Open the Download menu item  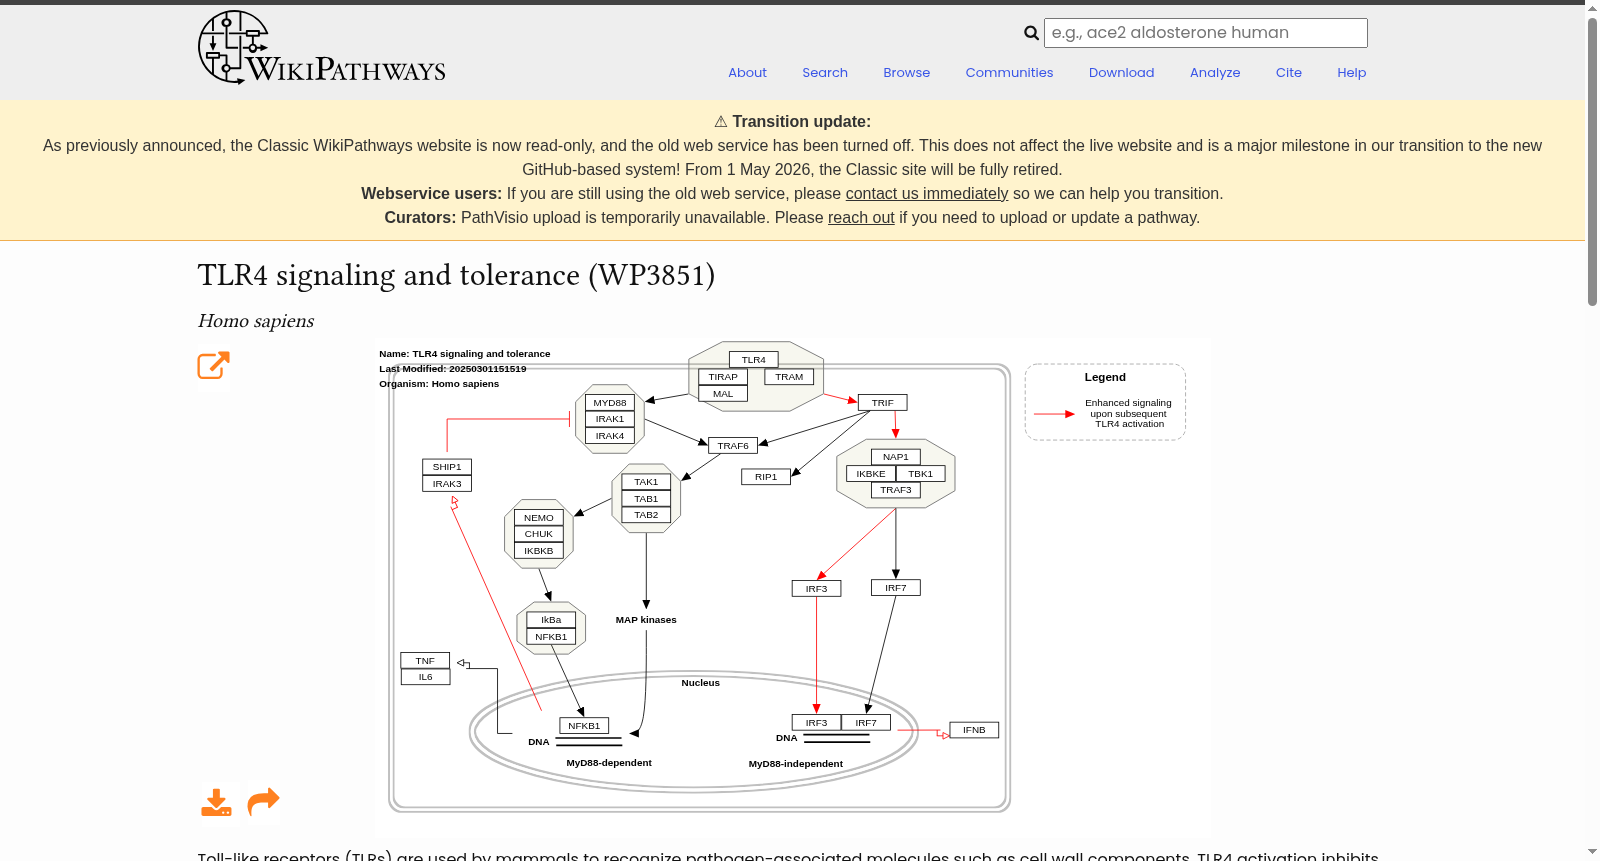(x=1121, y=73)
